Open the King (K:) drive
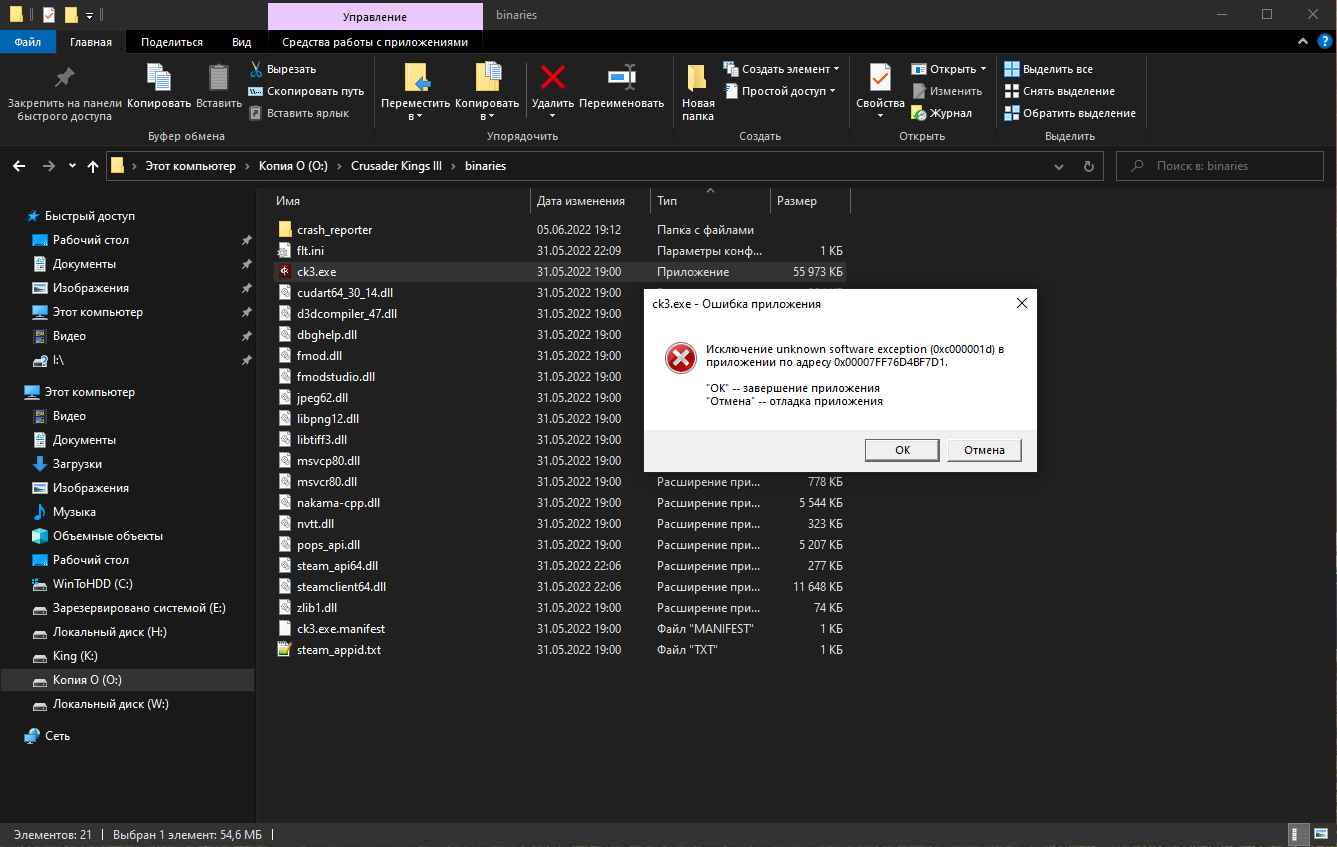 coord(75,656)
